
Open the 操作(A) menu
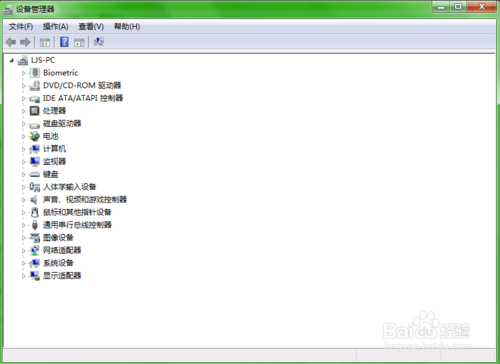[55, 26]
